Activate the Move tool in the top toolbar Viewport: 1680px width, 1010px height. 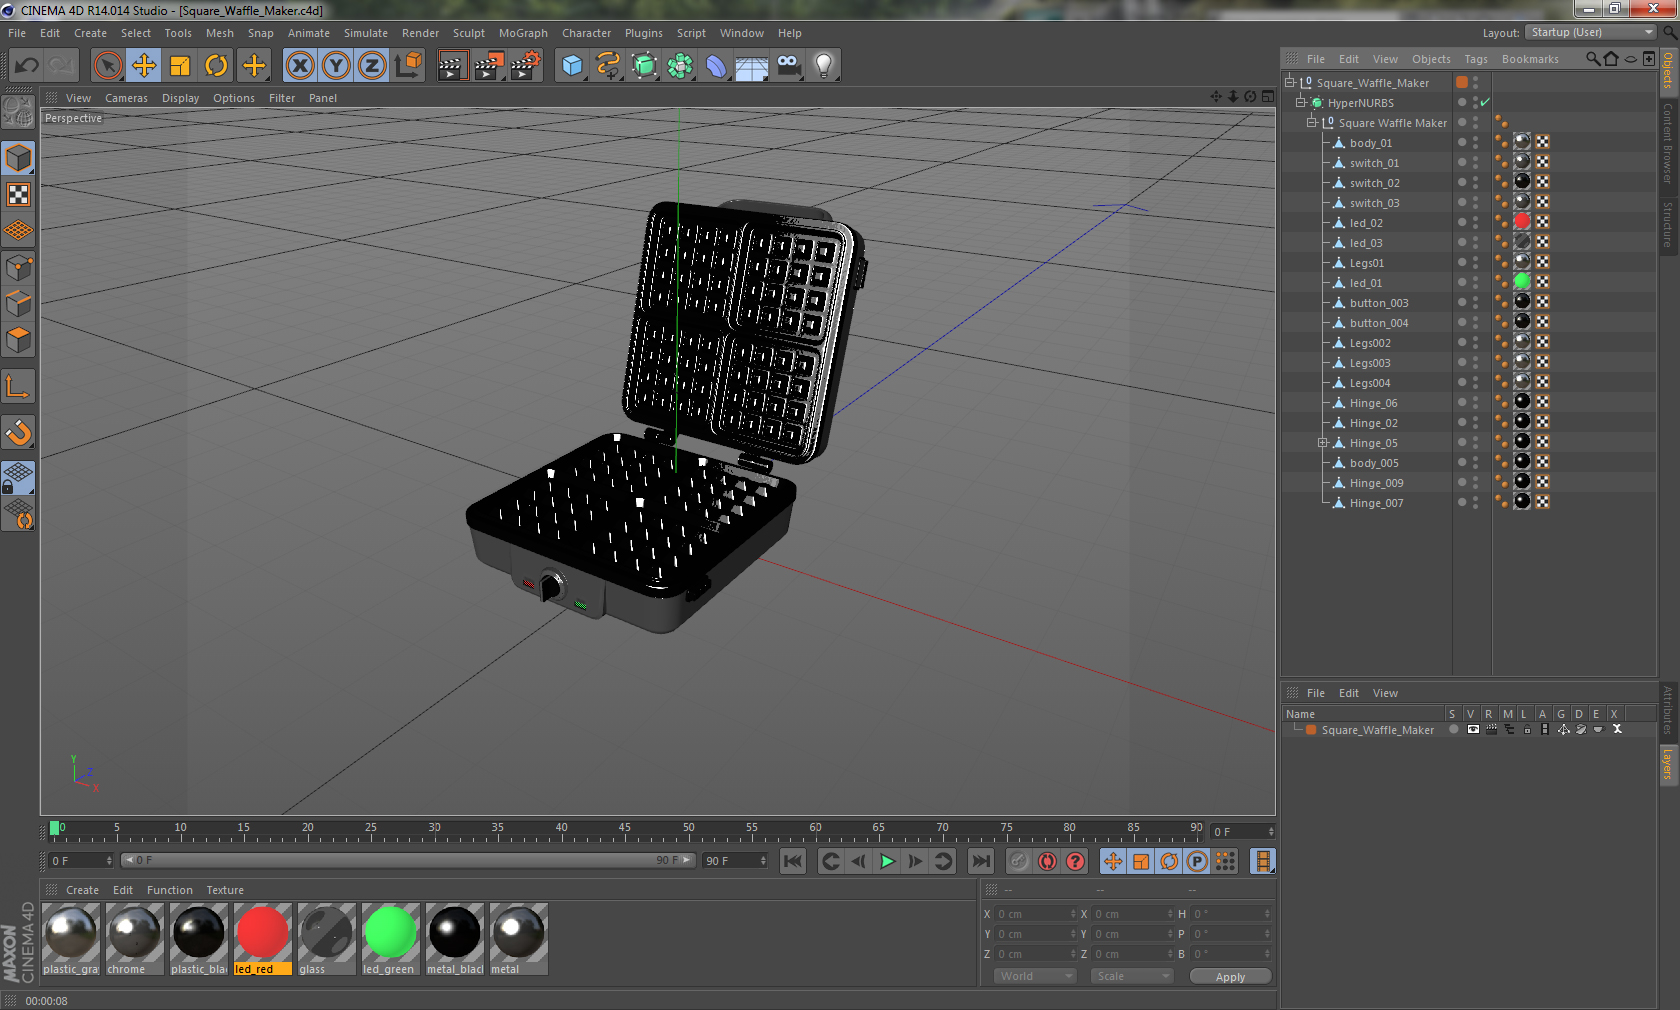(x=144, y=66)
